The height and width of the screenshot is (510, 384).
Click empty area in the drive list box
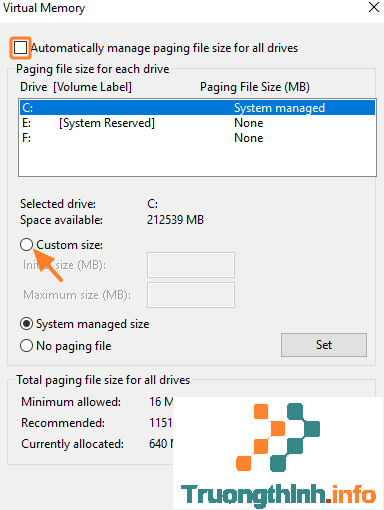click(197, 161)
